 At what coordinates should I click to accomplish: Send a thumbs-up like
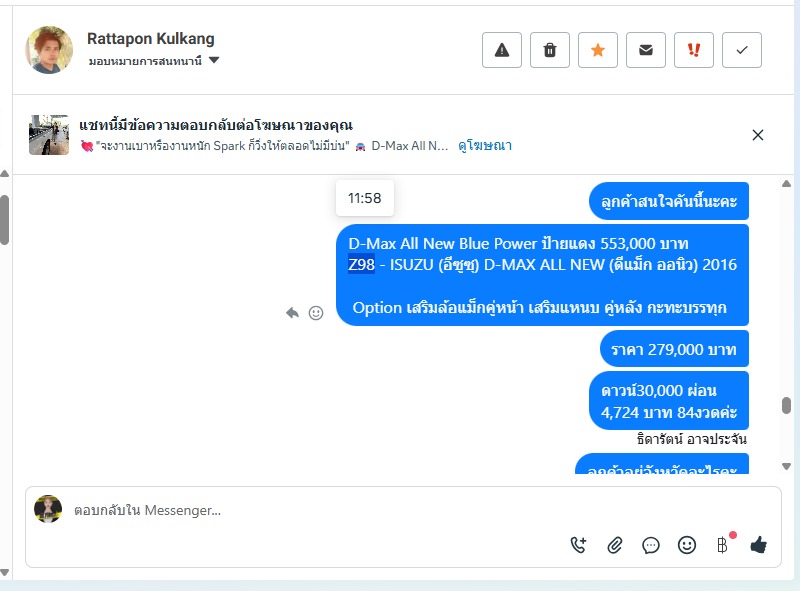click(759, 545)
